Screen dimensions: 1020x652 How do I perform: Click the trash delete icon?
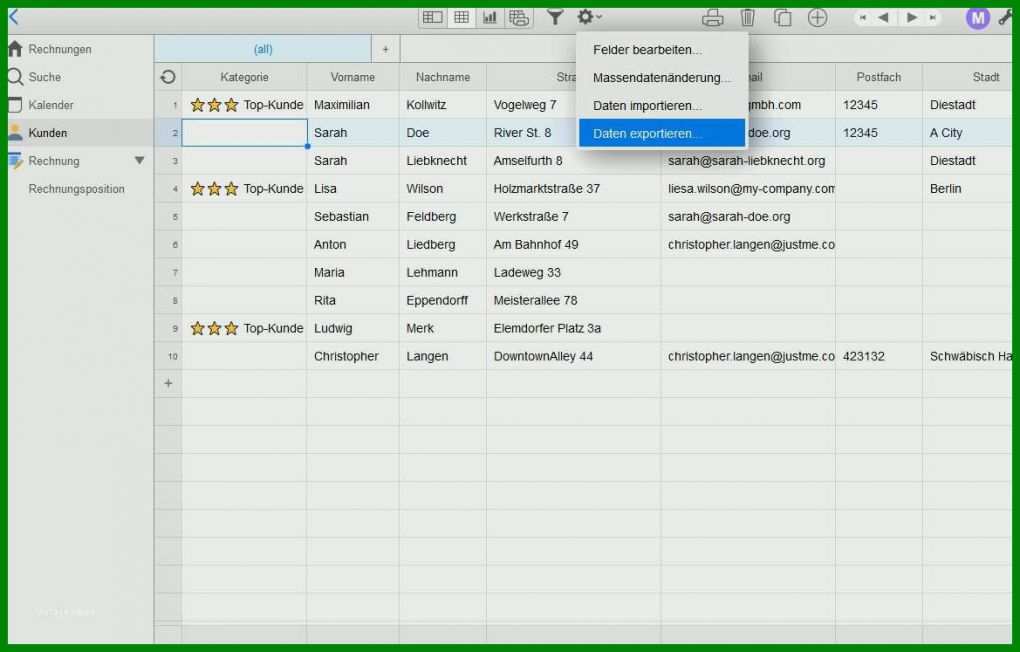[x=747, y=18]
